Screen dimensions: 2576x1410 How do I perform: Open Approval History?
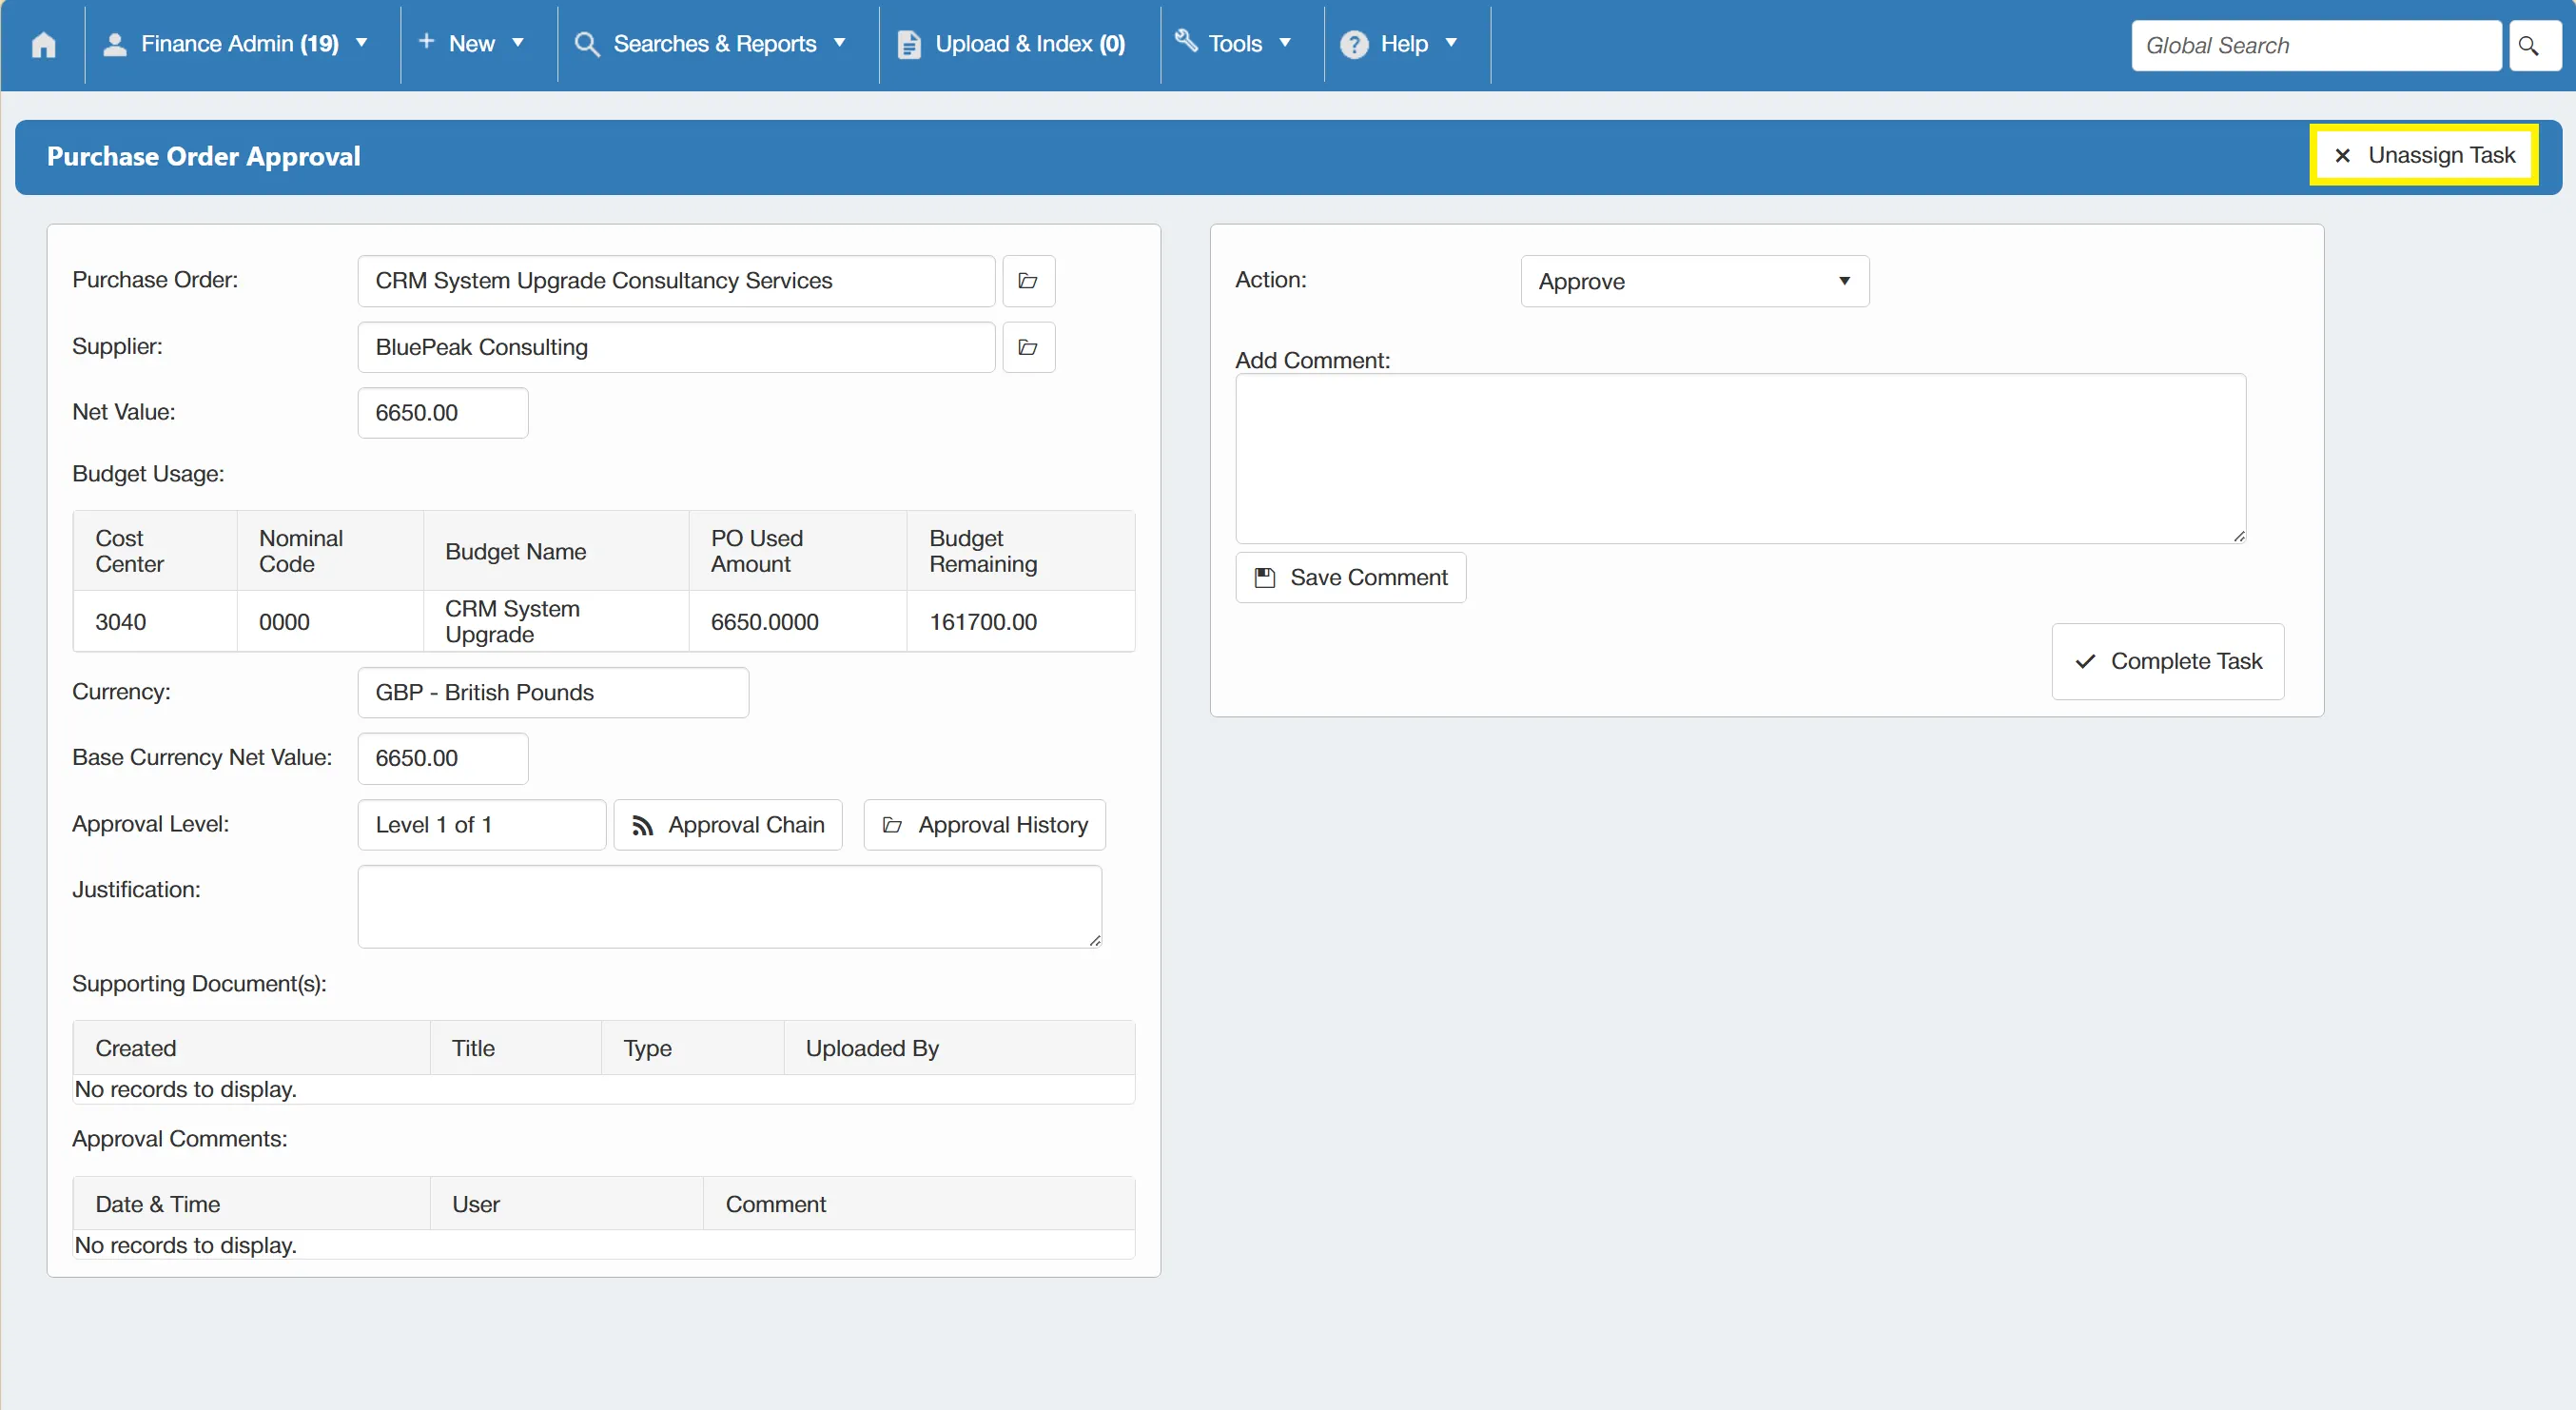click(x=984, y=824)
